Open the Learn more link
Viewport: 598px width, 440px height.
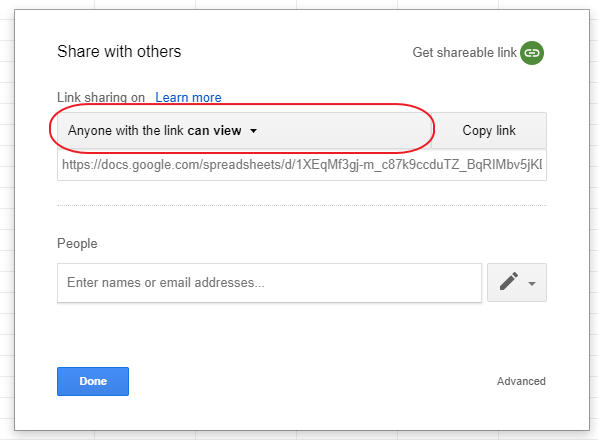coord(188,98)
